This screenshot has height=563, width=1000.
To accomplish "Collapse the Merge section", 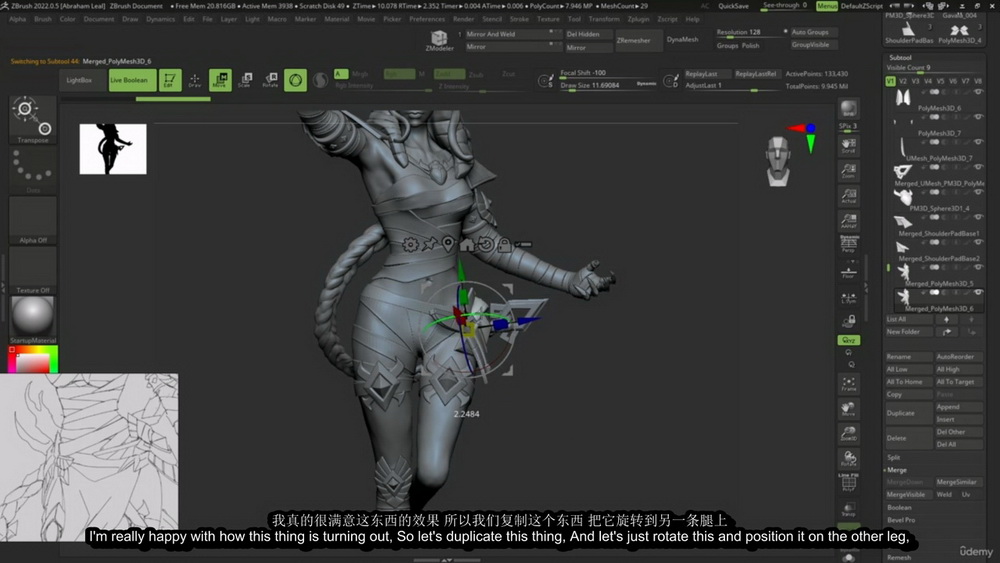I will click(896, 470).
